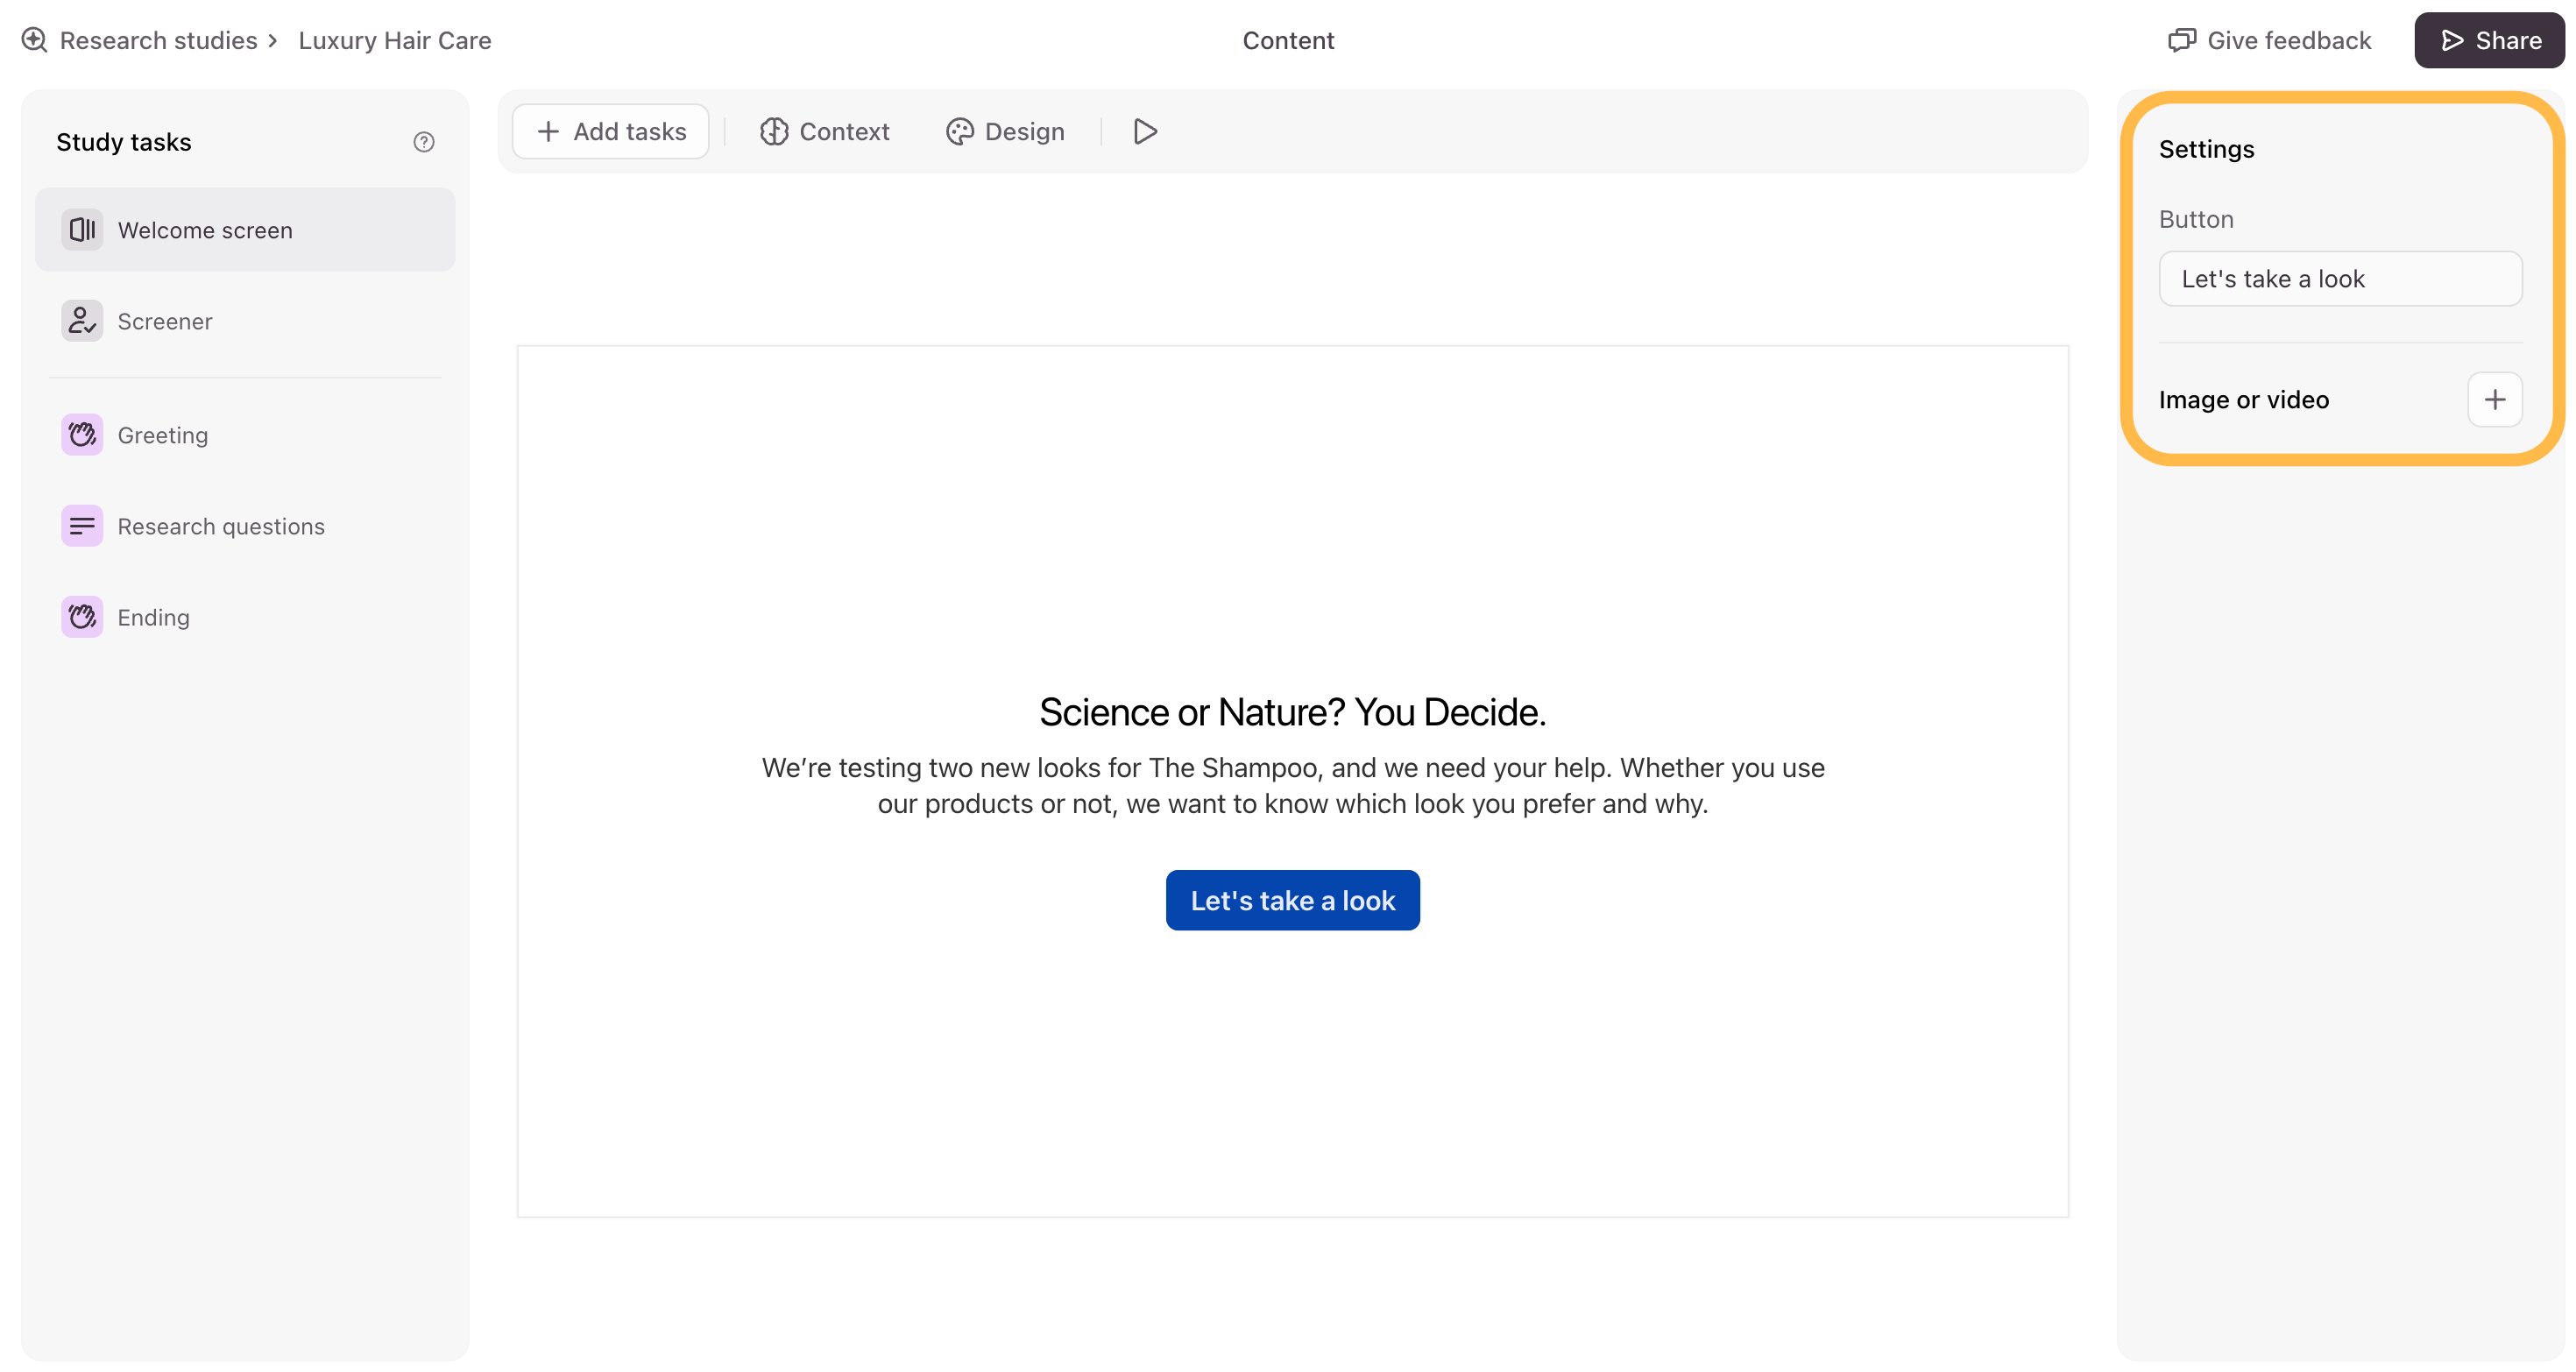Click the Share button

click(x=2489, y=40)
